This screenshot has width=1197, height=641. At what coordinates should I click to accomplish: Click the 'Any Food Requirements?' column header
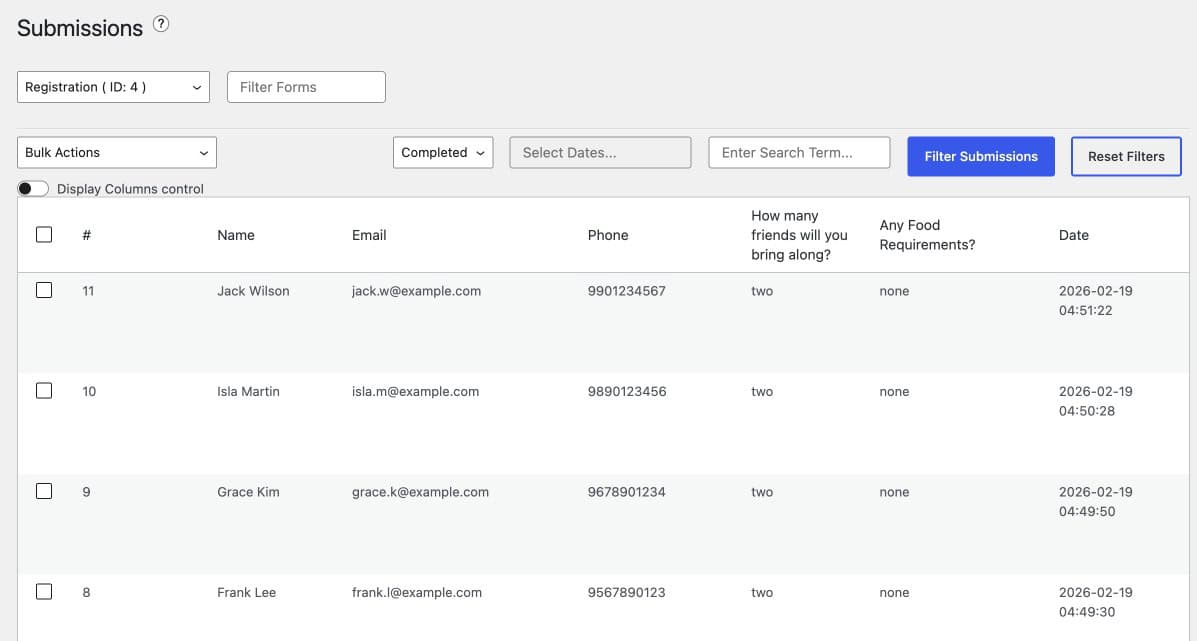(927, 235)
